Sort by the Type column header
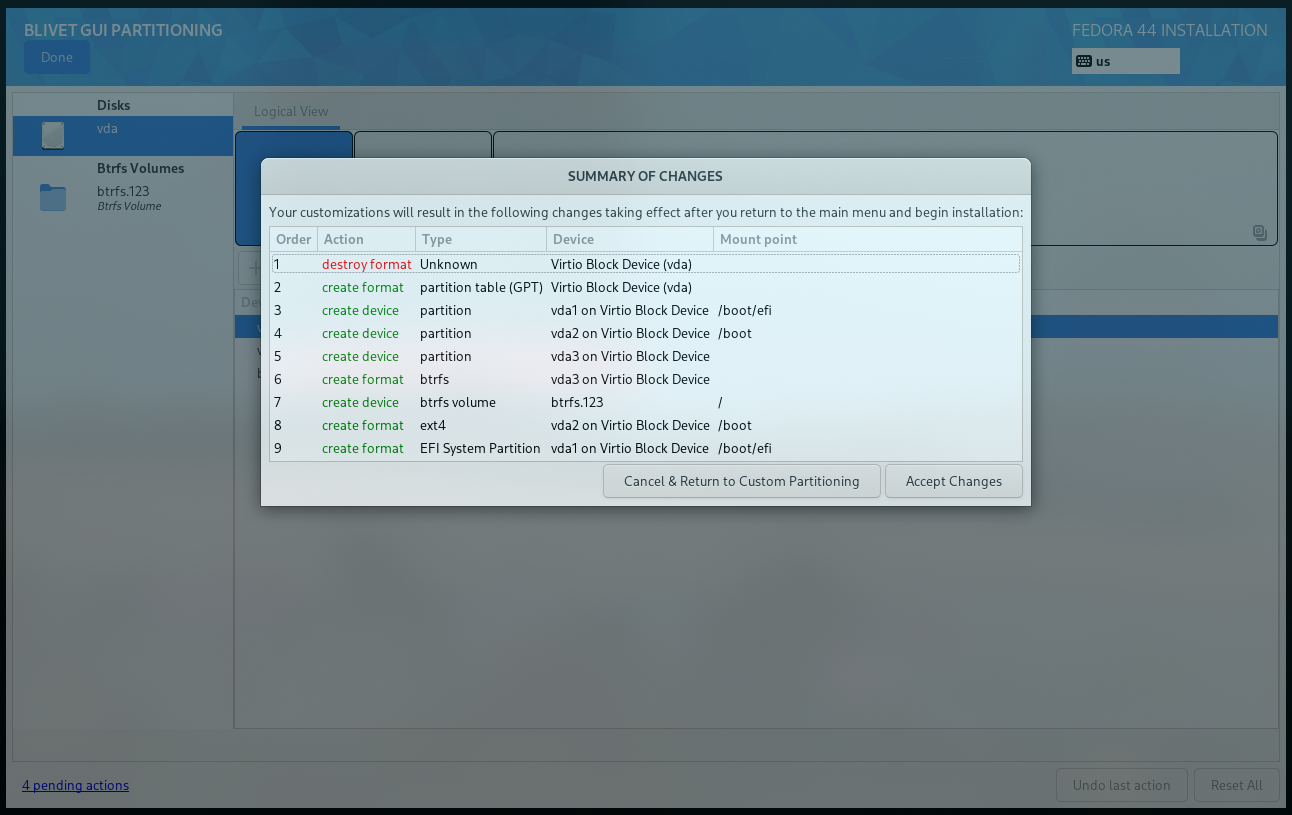 point(481,239)
